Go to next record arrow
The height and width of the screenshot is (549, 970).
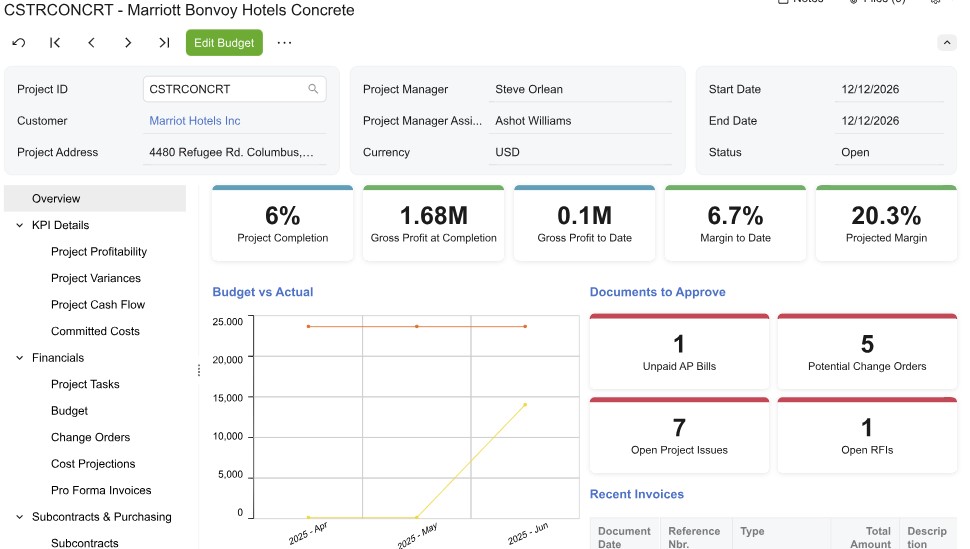128,43
